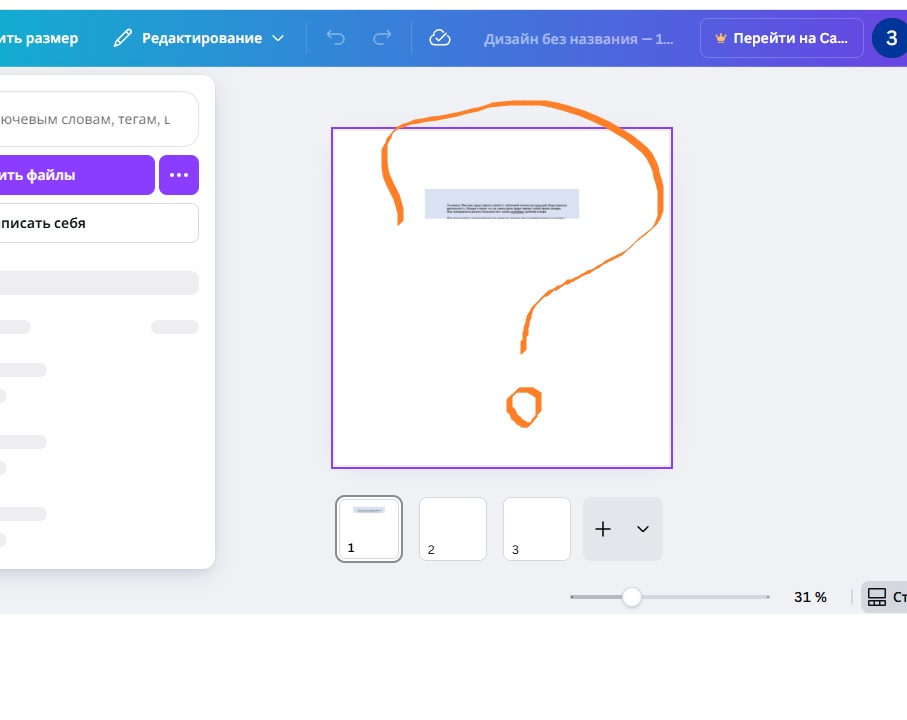Open the Редактирование mode dropdown
The height and width of the screenshot is (720, 907).
(199, 38)
